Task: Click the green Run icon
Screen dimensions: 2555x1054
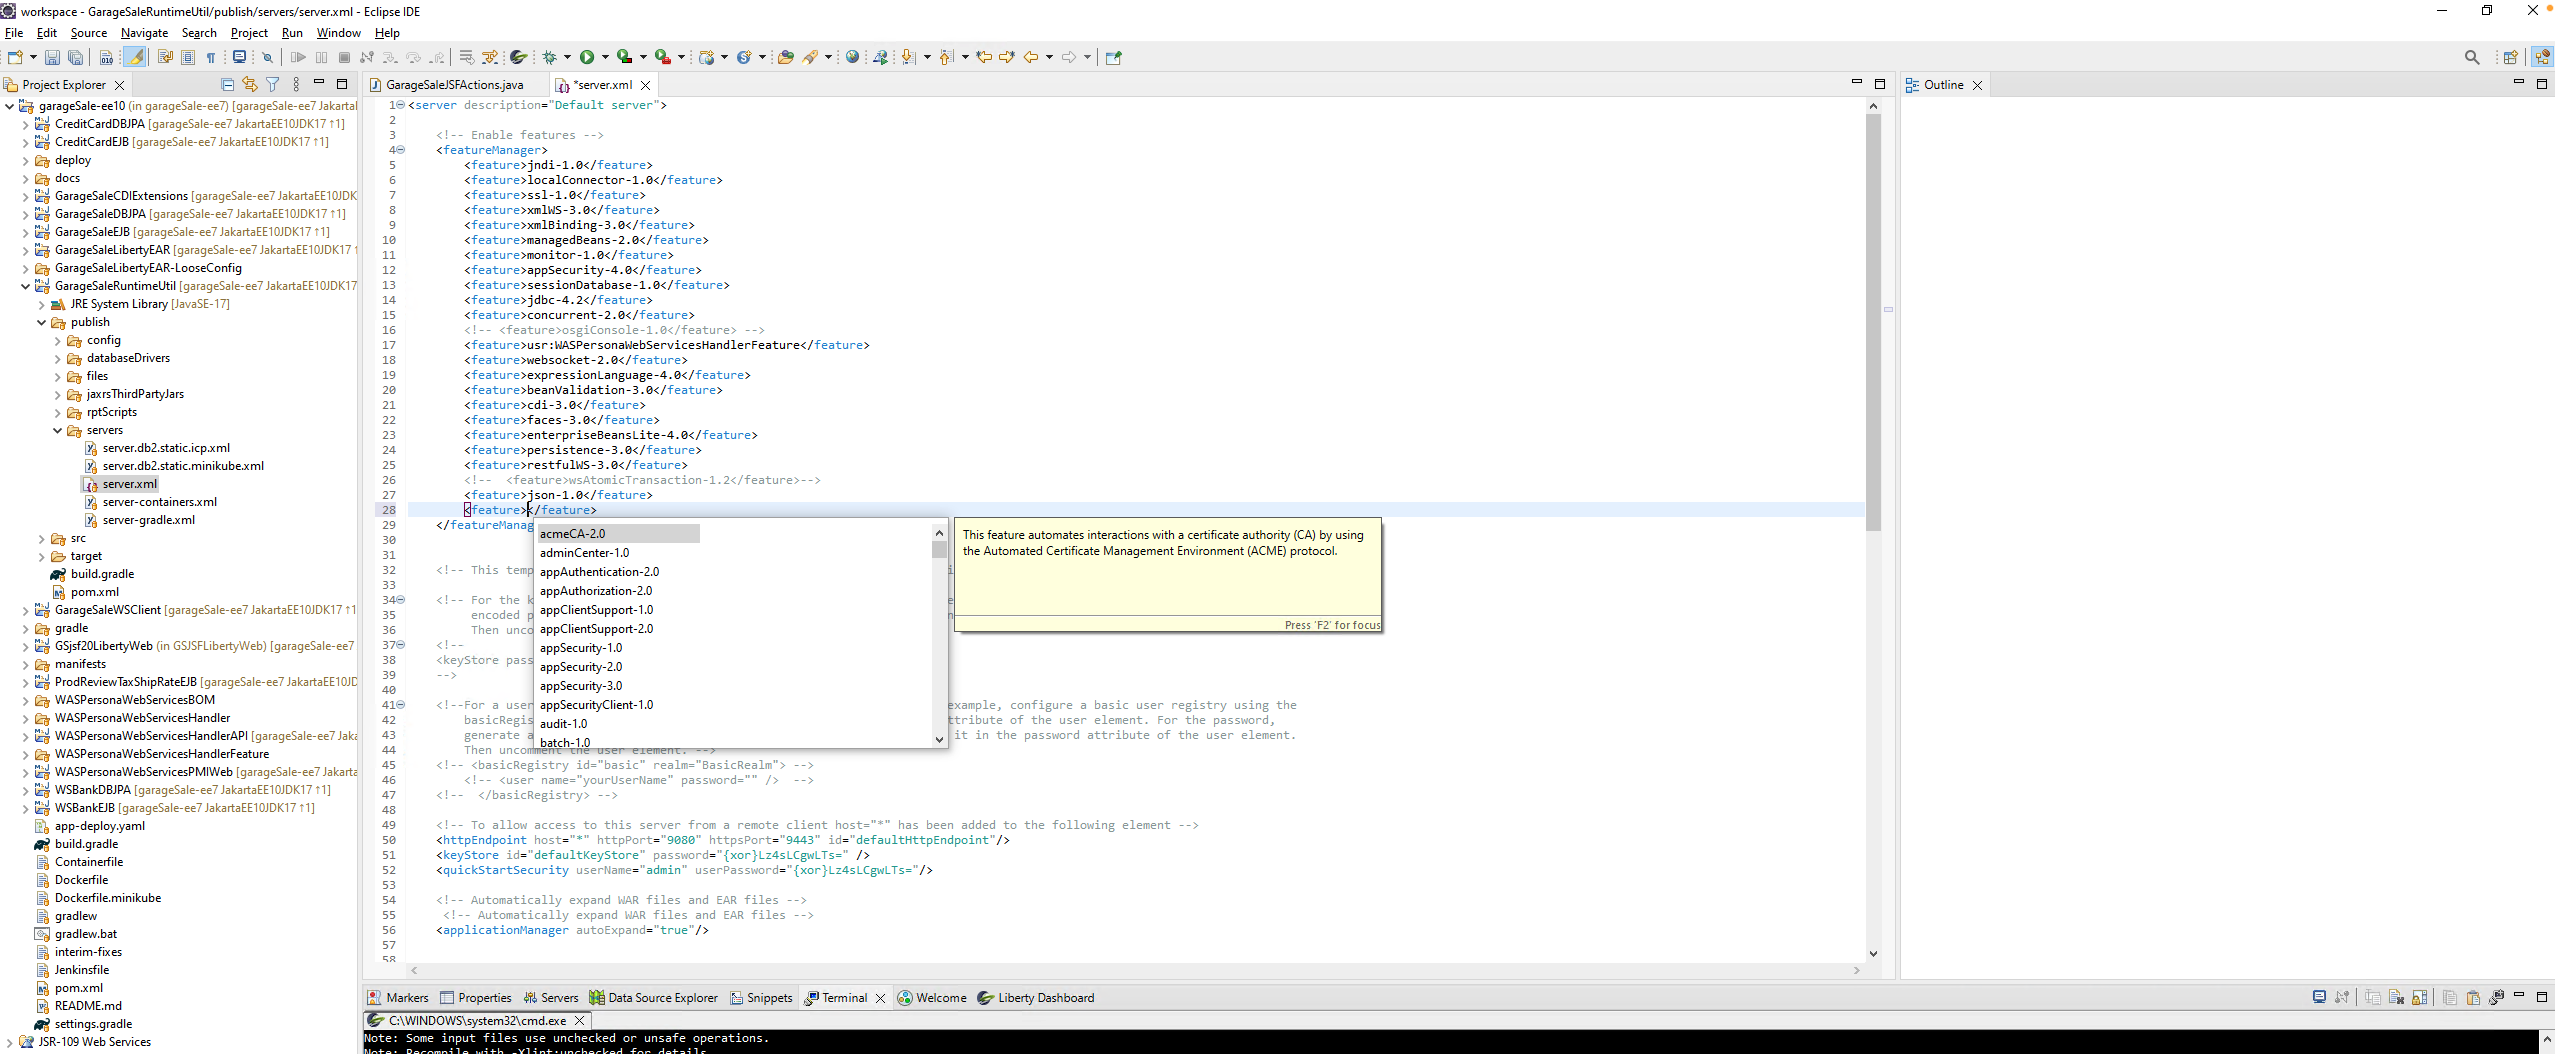Action: point(589,57)
